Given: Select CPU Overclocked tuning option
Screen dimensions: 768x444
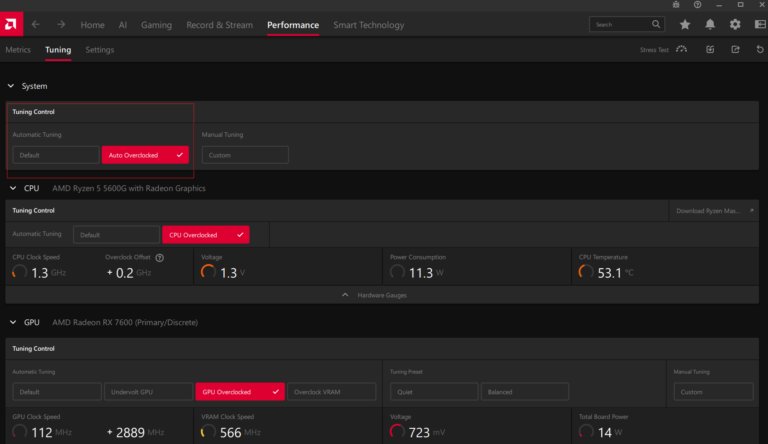Looking at the screenshot, I should tap(206, 235).
